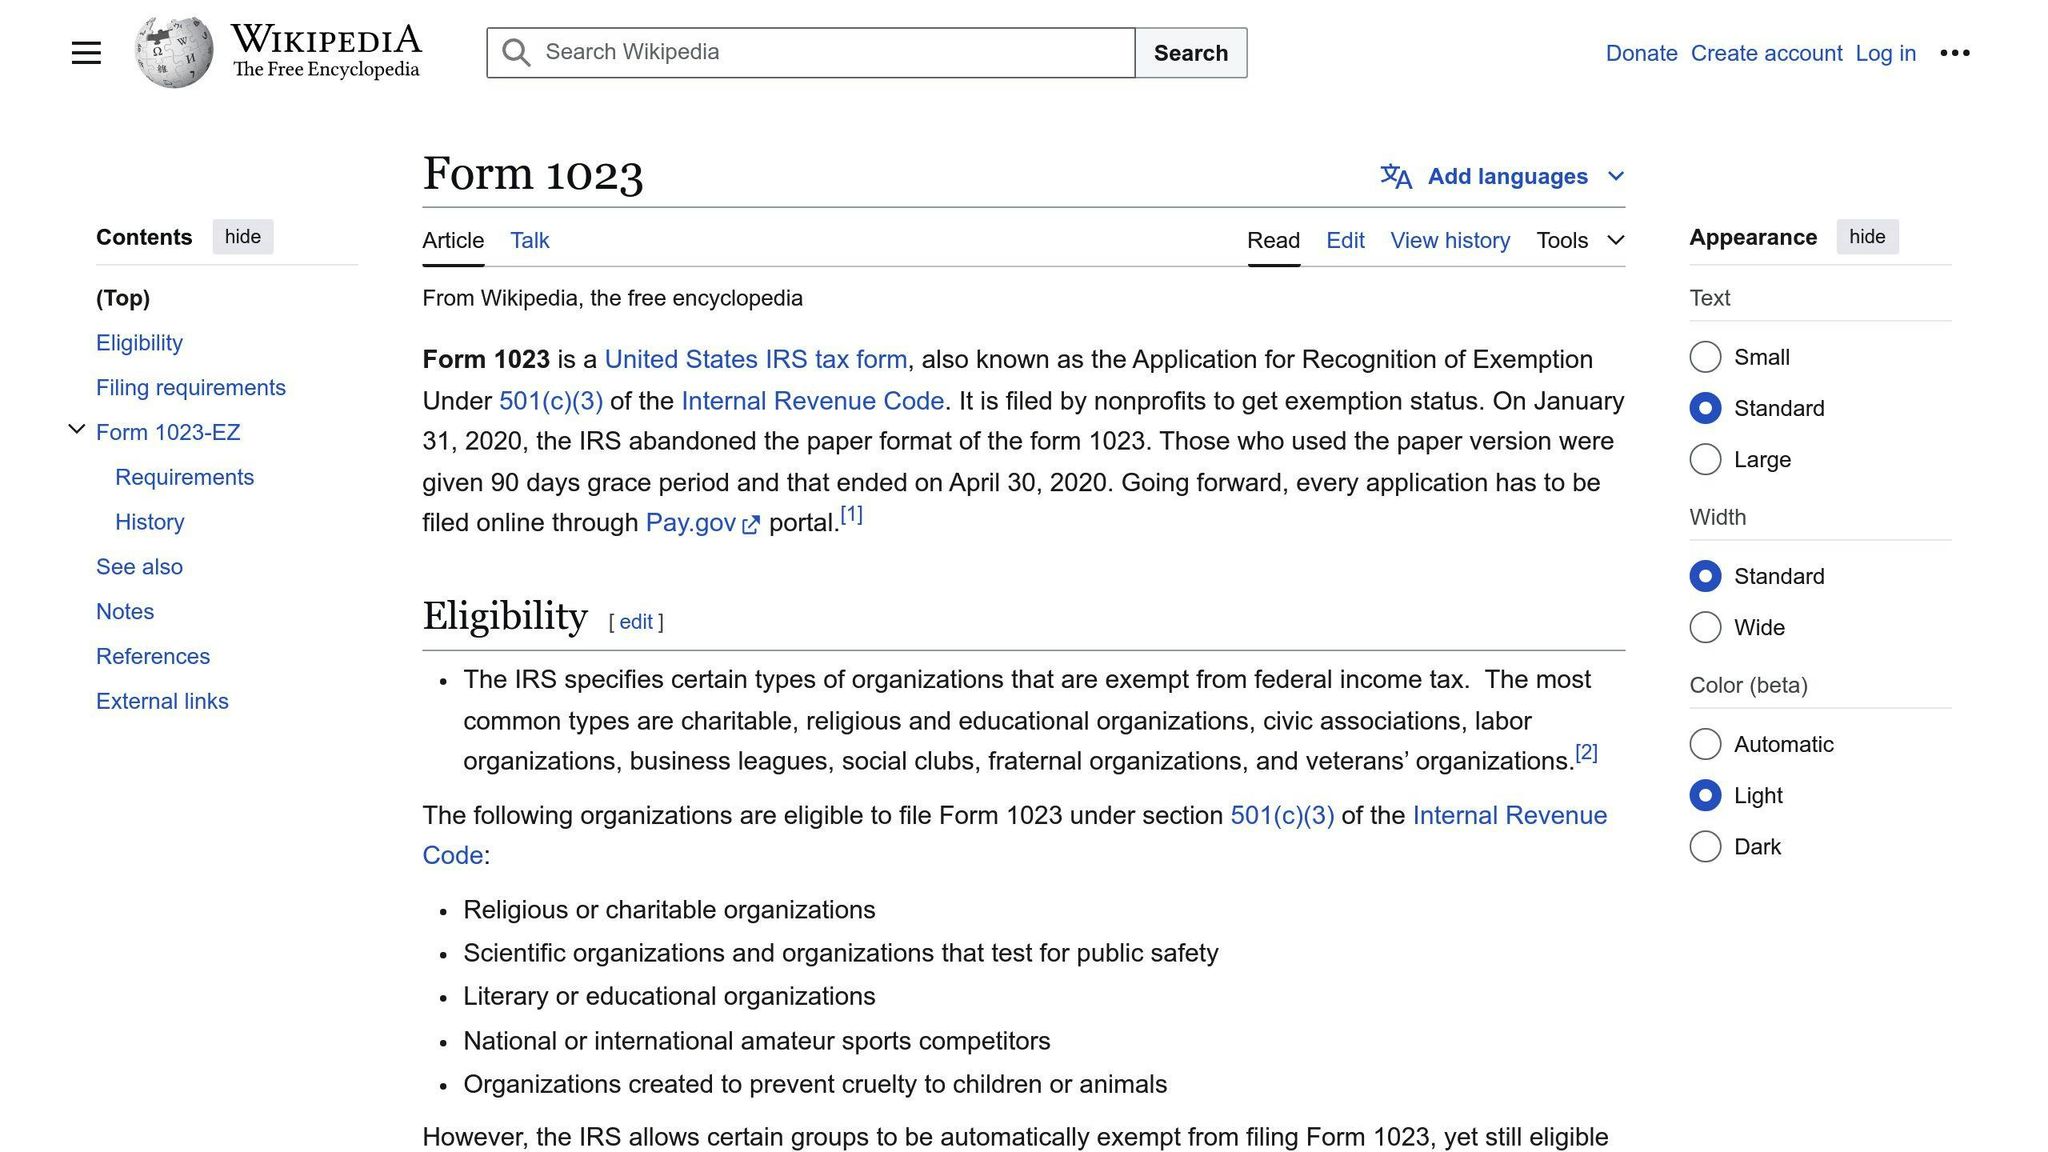This screenshot has width=2048, height=1152.
Task: Click the magnifying glass search icon
Action: 516,52
